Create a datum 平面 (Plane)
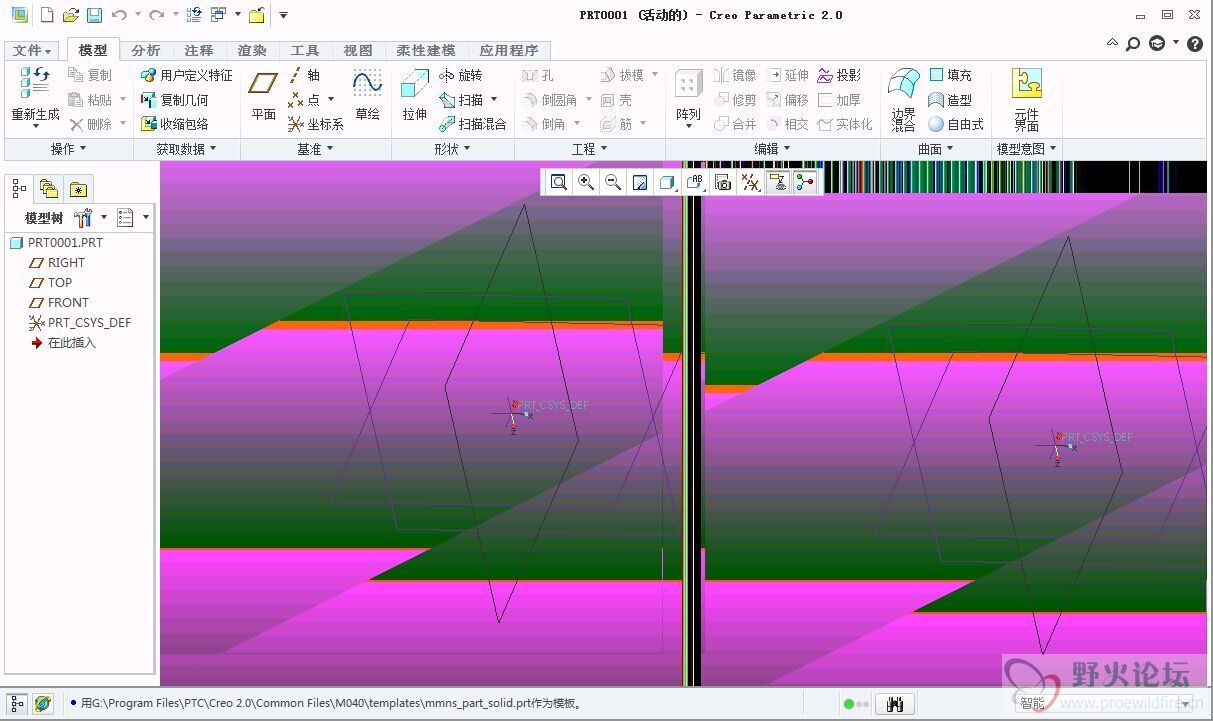Image resolution: width=1213 pixels, height=721 pixels. 263,97
